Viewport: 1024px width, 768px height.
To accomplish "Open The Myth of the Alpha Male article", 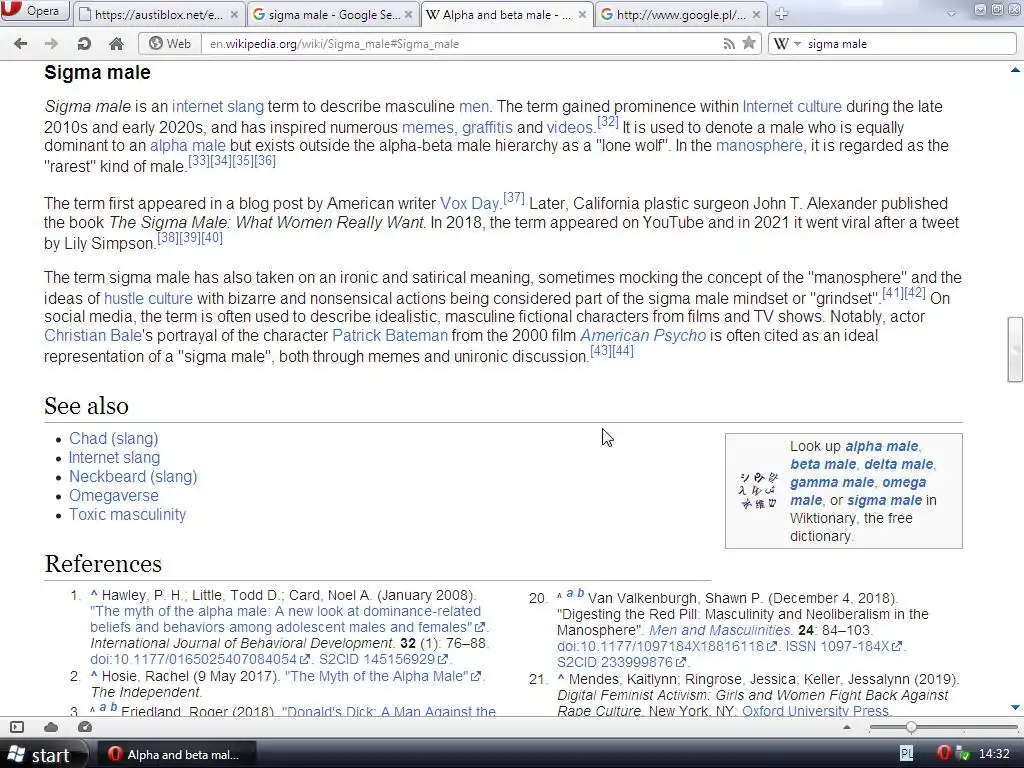I will (x=383, y=676).
